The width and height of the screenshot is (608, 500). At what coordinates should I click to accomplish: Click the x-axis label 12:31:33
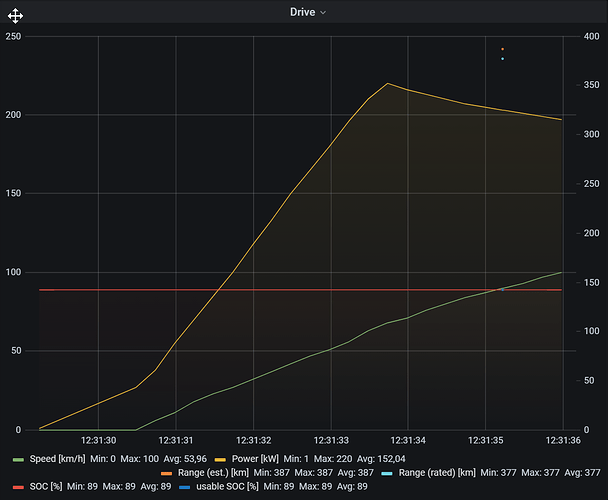tap(331, 441)
